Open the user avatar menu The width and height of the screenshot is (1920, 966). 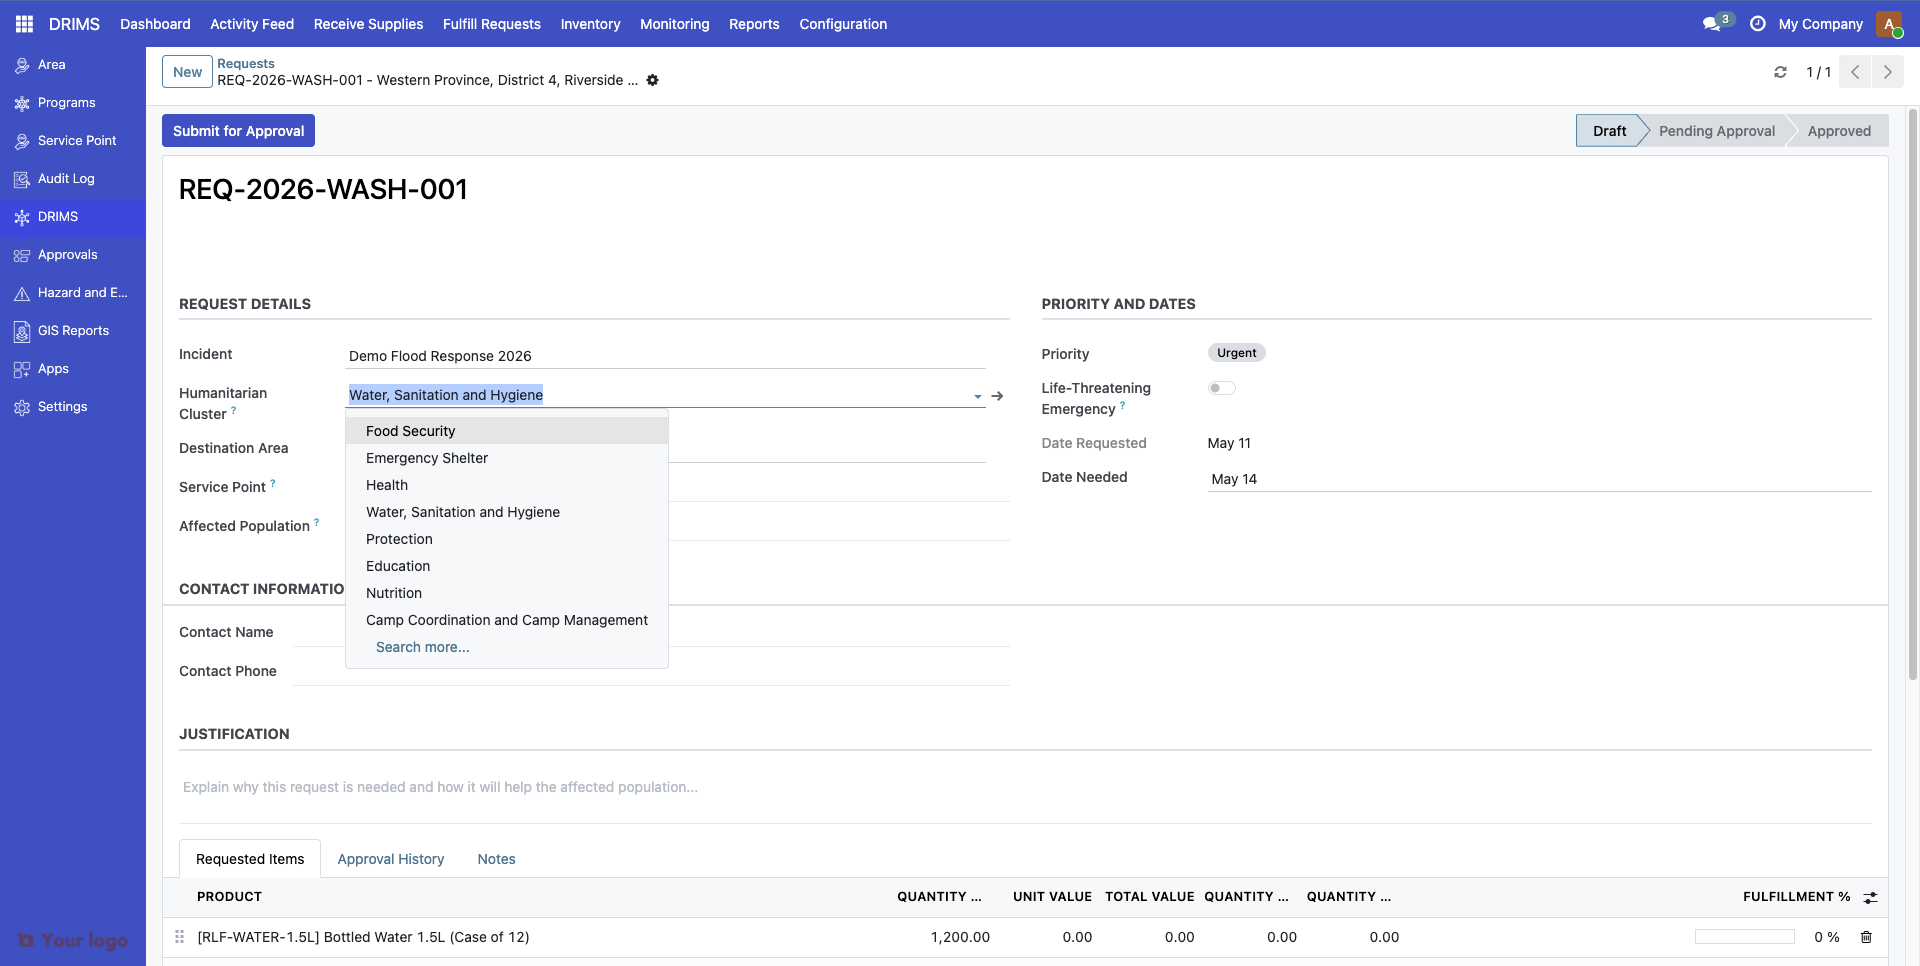[1889, 24]
